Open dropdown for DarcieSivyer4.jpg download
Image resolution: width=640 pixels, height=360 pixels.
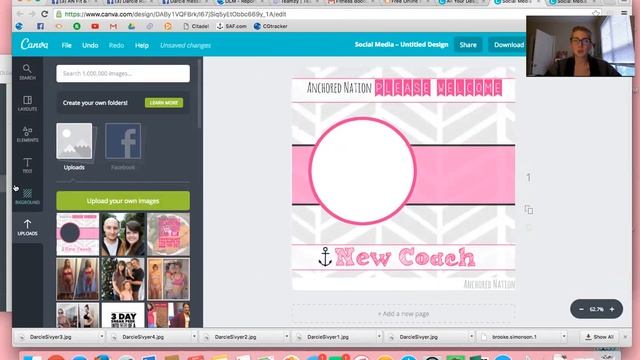(194, 337)
